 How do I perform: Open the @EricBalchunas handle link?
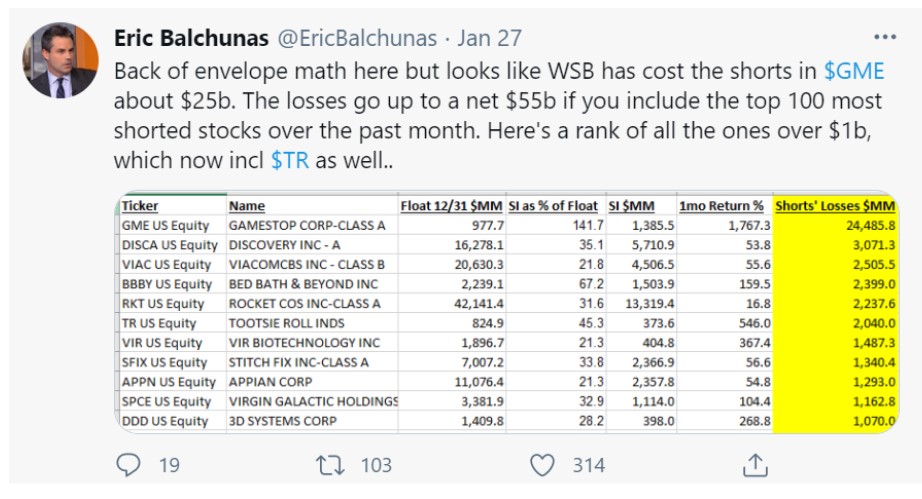pyautogui.click(x=357, y=38)
